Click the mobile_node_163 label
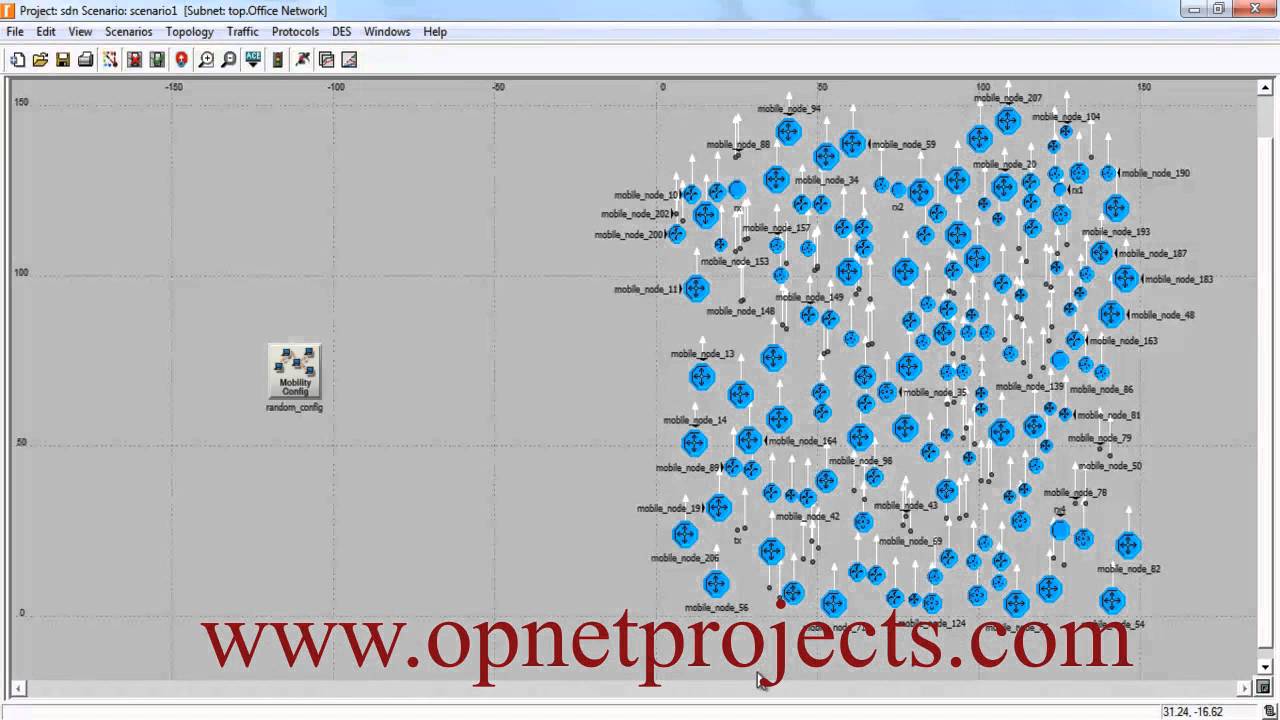This screenshot has width=1280, height=720. [x=1124, y=341]
